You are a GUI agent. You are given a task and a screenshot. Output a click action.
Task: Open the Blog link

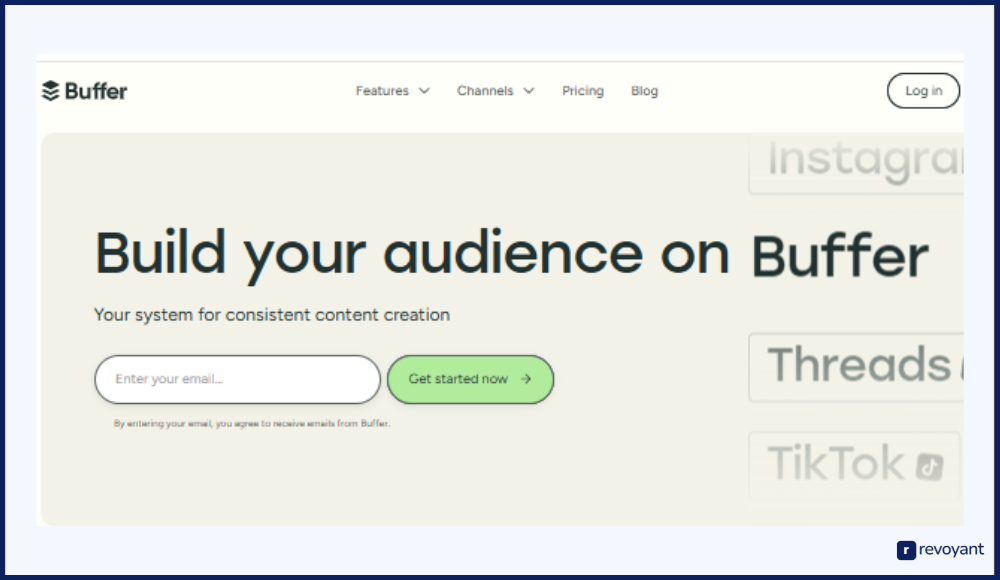(x=644, y=91)
